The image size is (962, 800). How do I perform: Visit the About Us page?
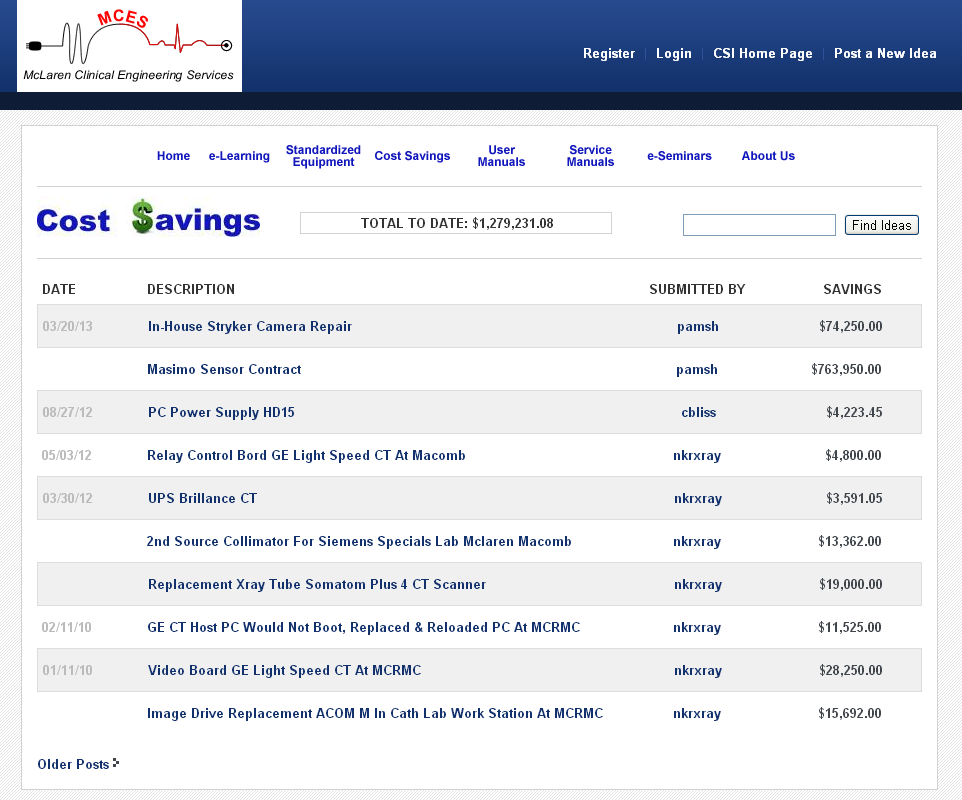click(x=768, y=156)
